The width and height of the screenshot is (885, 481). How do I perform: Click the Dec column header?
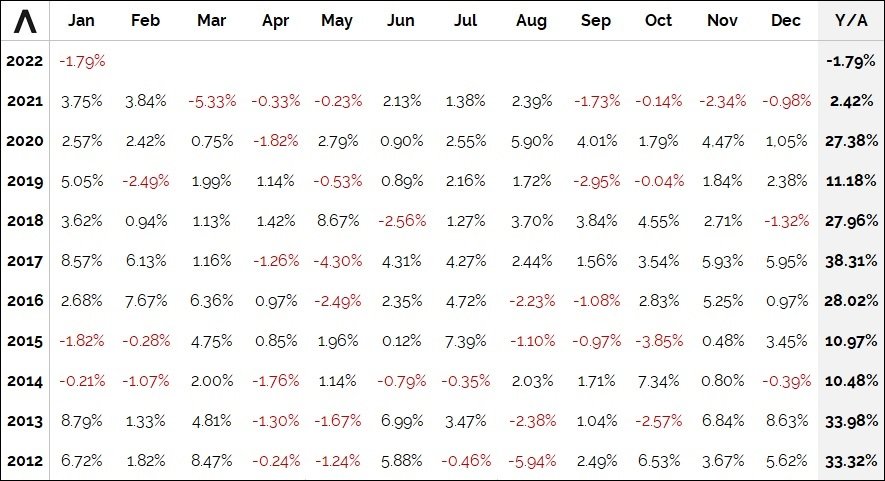point(786,21)
